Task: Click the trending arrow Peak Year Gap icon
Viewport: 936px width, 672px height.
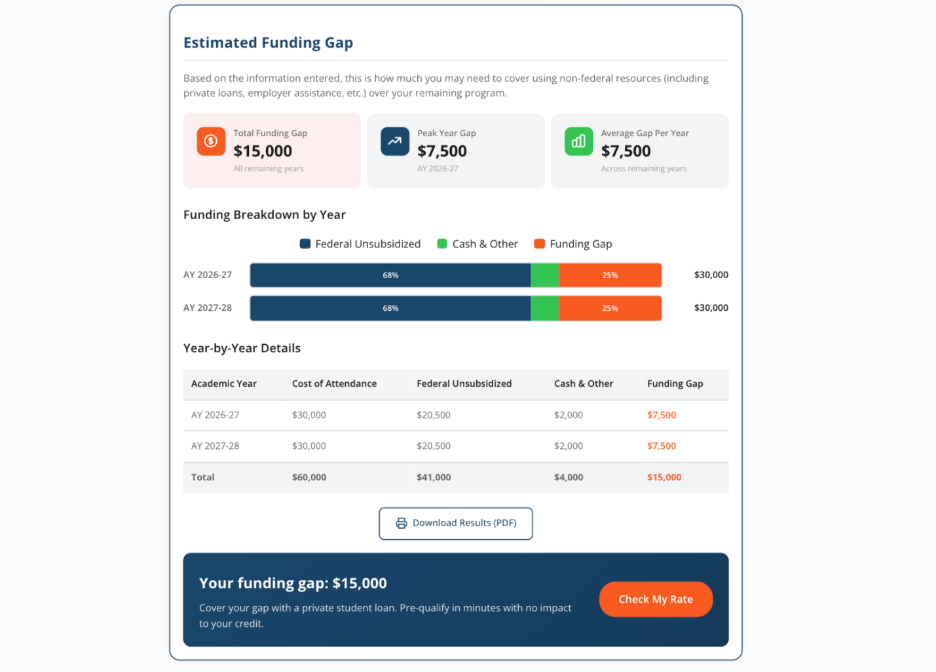Action: click(395, 141)
